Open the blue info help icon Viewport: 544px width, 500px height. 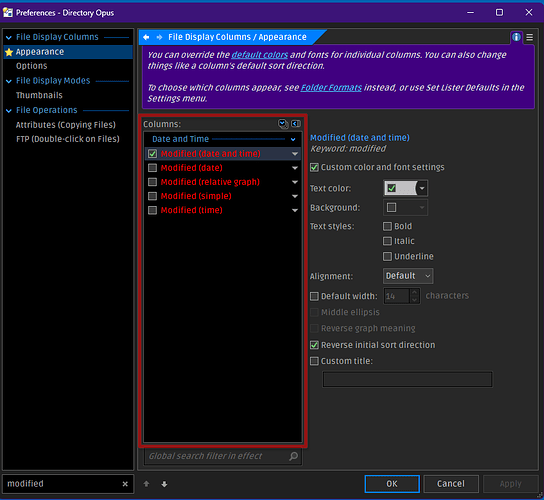coord(516,37)
